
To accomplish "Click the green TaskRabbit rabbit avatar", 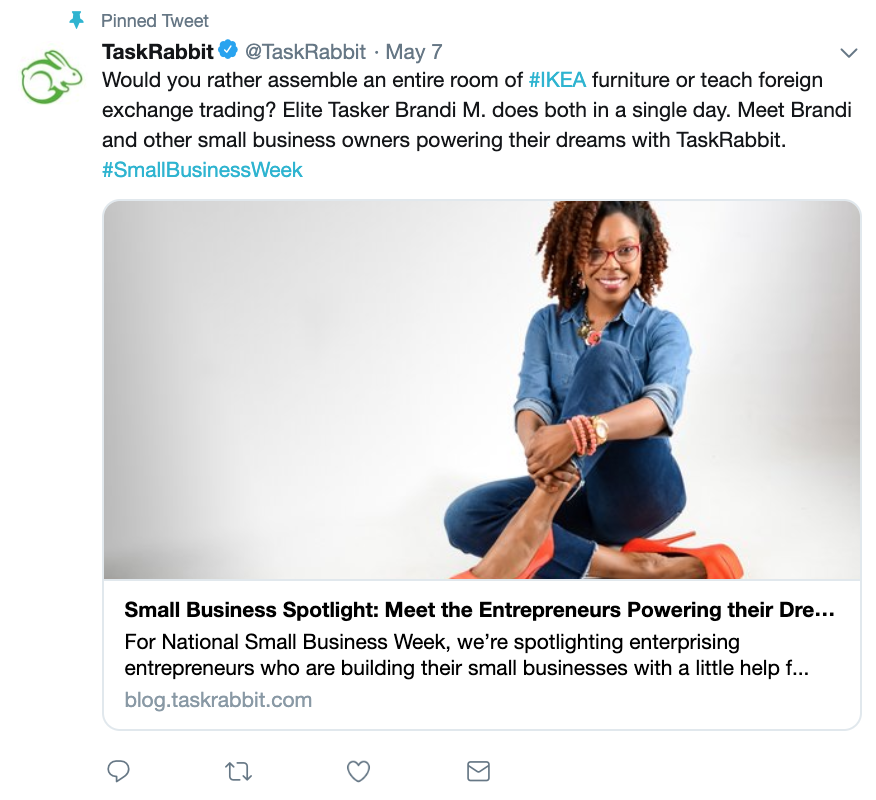I will pyautogui.click(x=51, y=77).
